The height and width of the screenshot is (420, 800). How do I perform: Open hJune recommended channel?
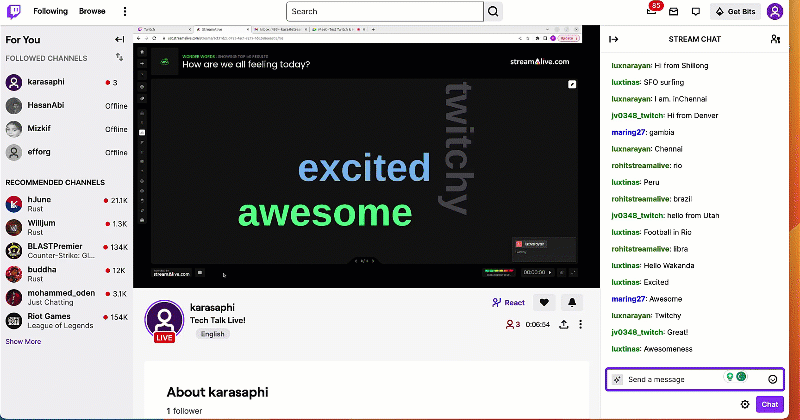(x=66, y=204)
